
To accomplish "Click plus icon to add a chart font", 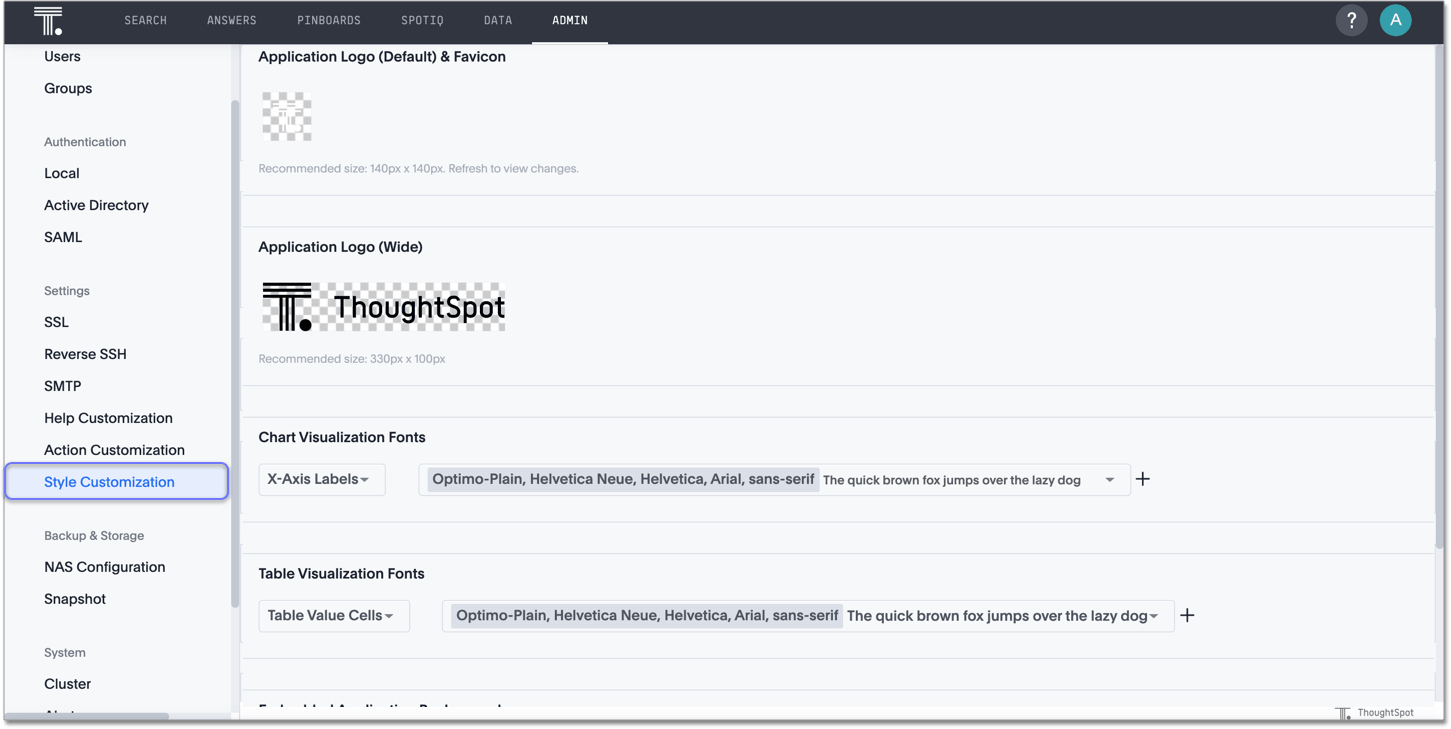I will click(1142, 479).
